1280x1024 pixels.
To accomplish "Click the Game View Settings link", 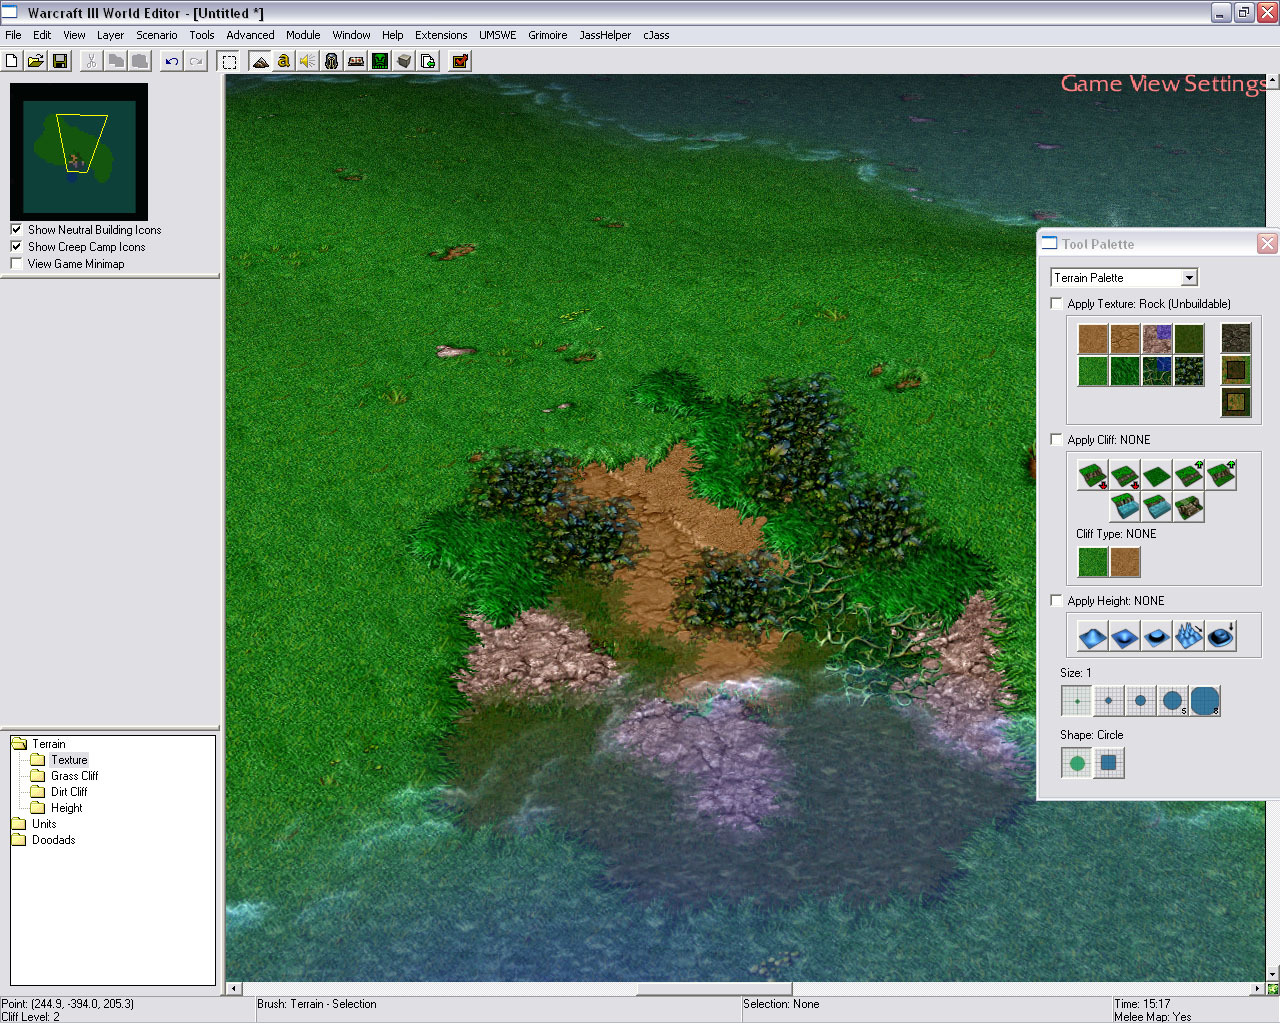I will pyautogui.click(x=1163, y=84).
